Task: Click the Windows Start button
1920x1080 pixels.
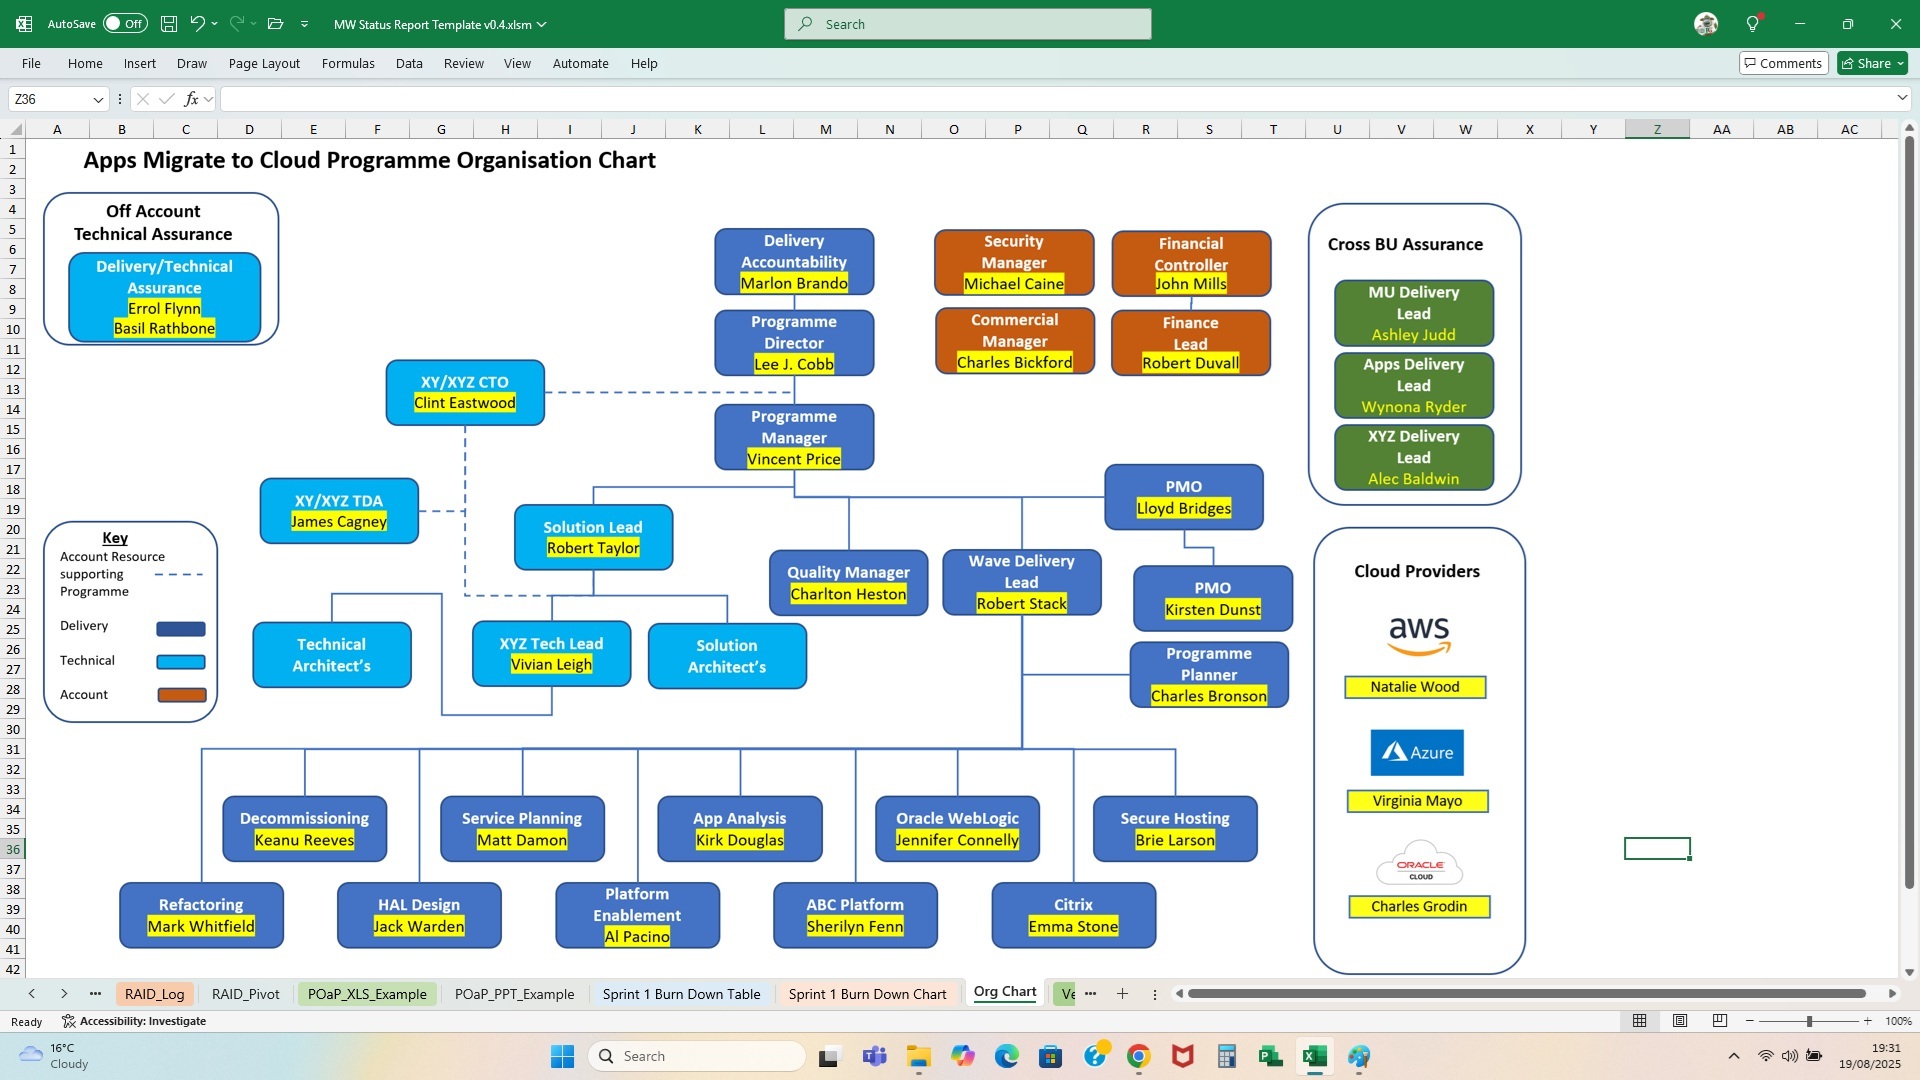Action: tap(562, 1056)
